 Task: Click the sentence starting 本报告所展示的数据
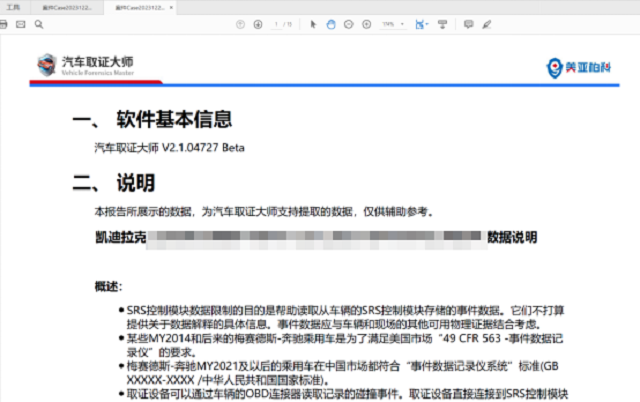(264, 211)
